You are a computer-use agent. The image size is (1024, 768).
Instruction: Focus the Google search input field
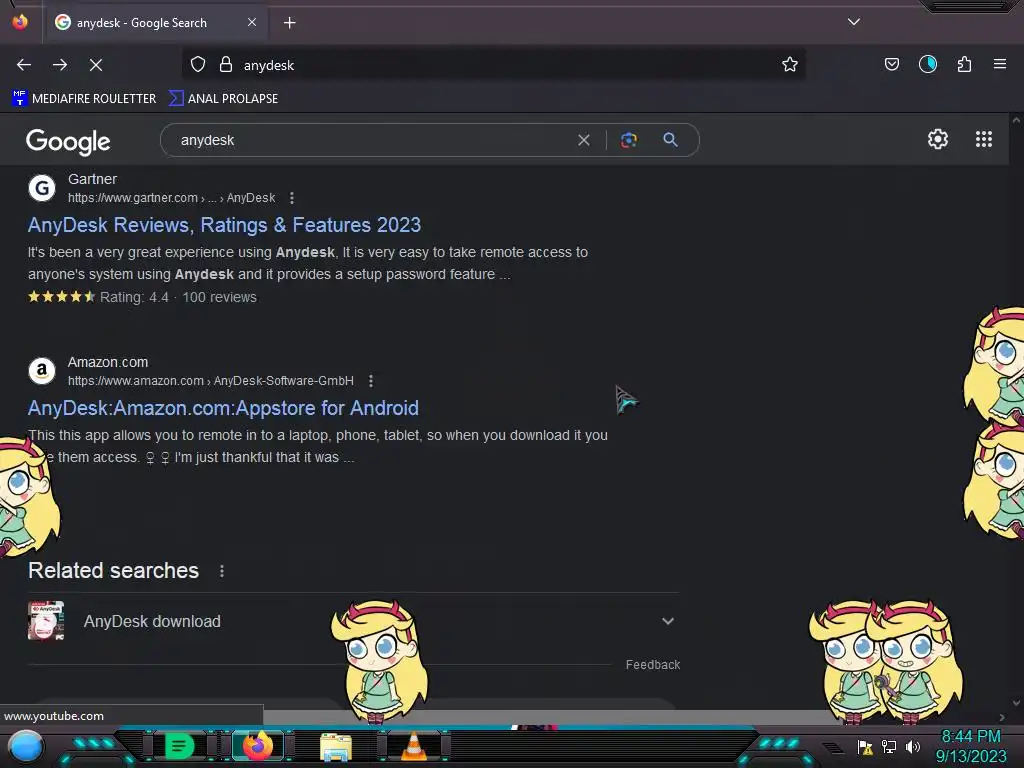[x=372, y=140]
